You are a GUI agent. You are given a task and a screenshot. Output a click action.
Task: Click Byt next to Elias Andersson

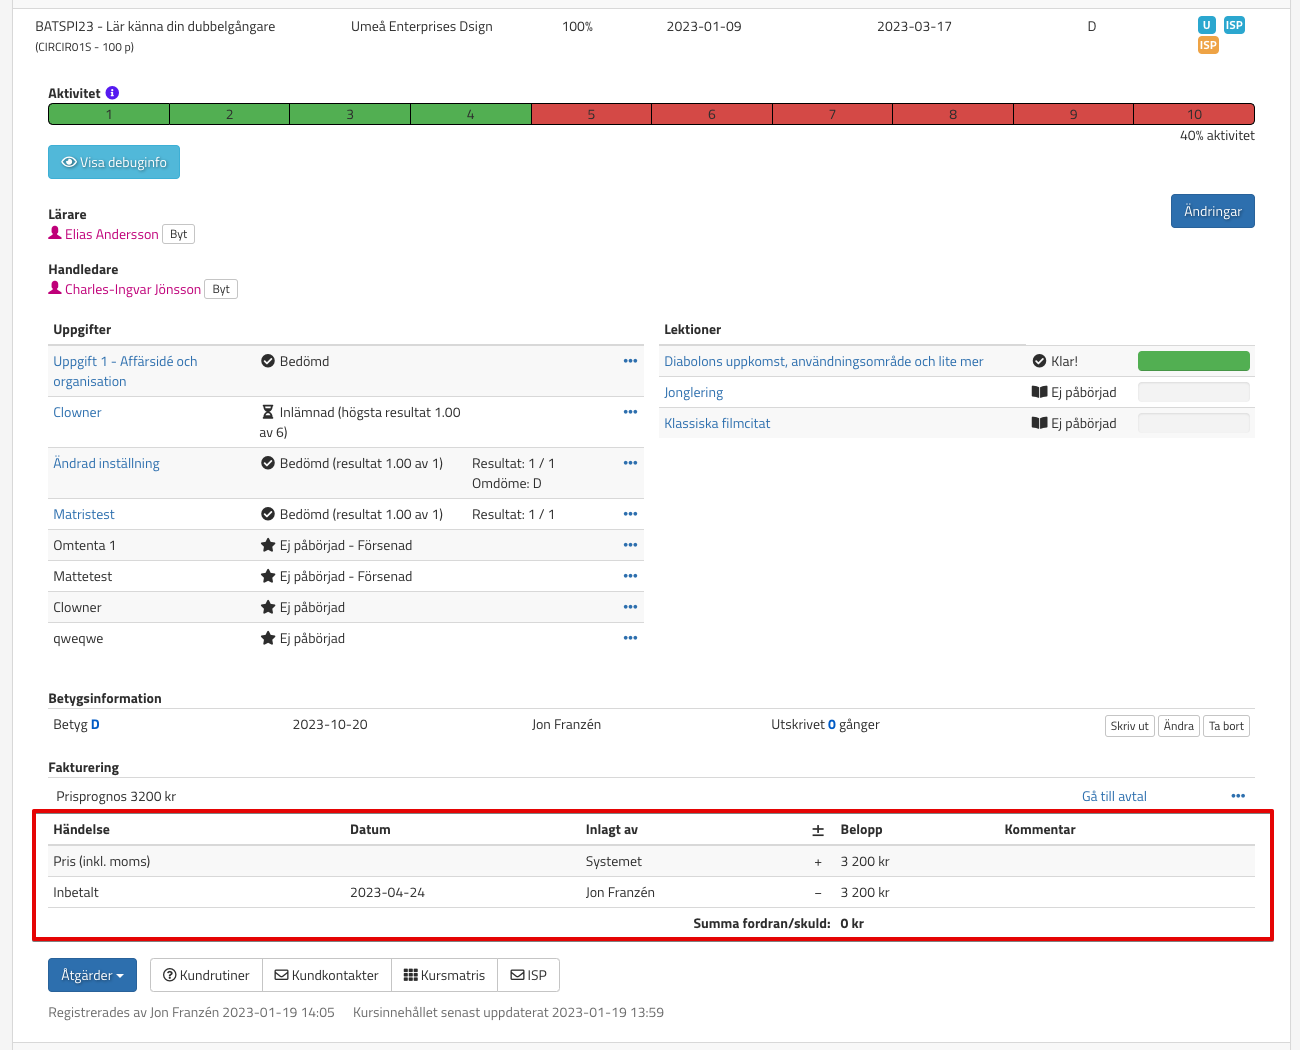[178, 234]
